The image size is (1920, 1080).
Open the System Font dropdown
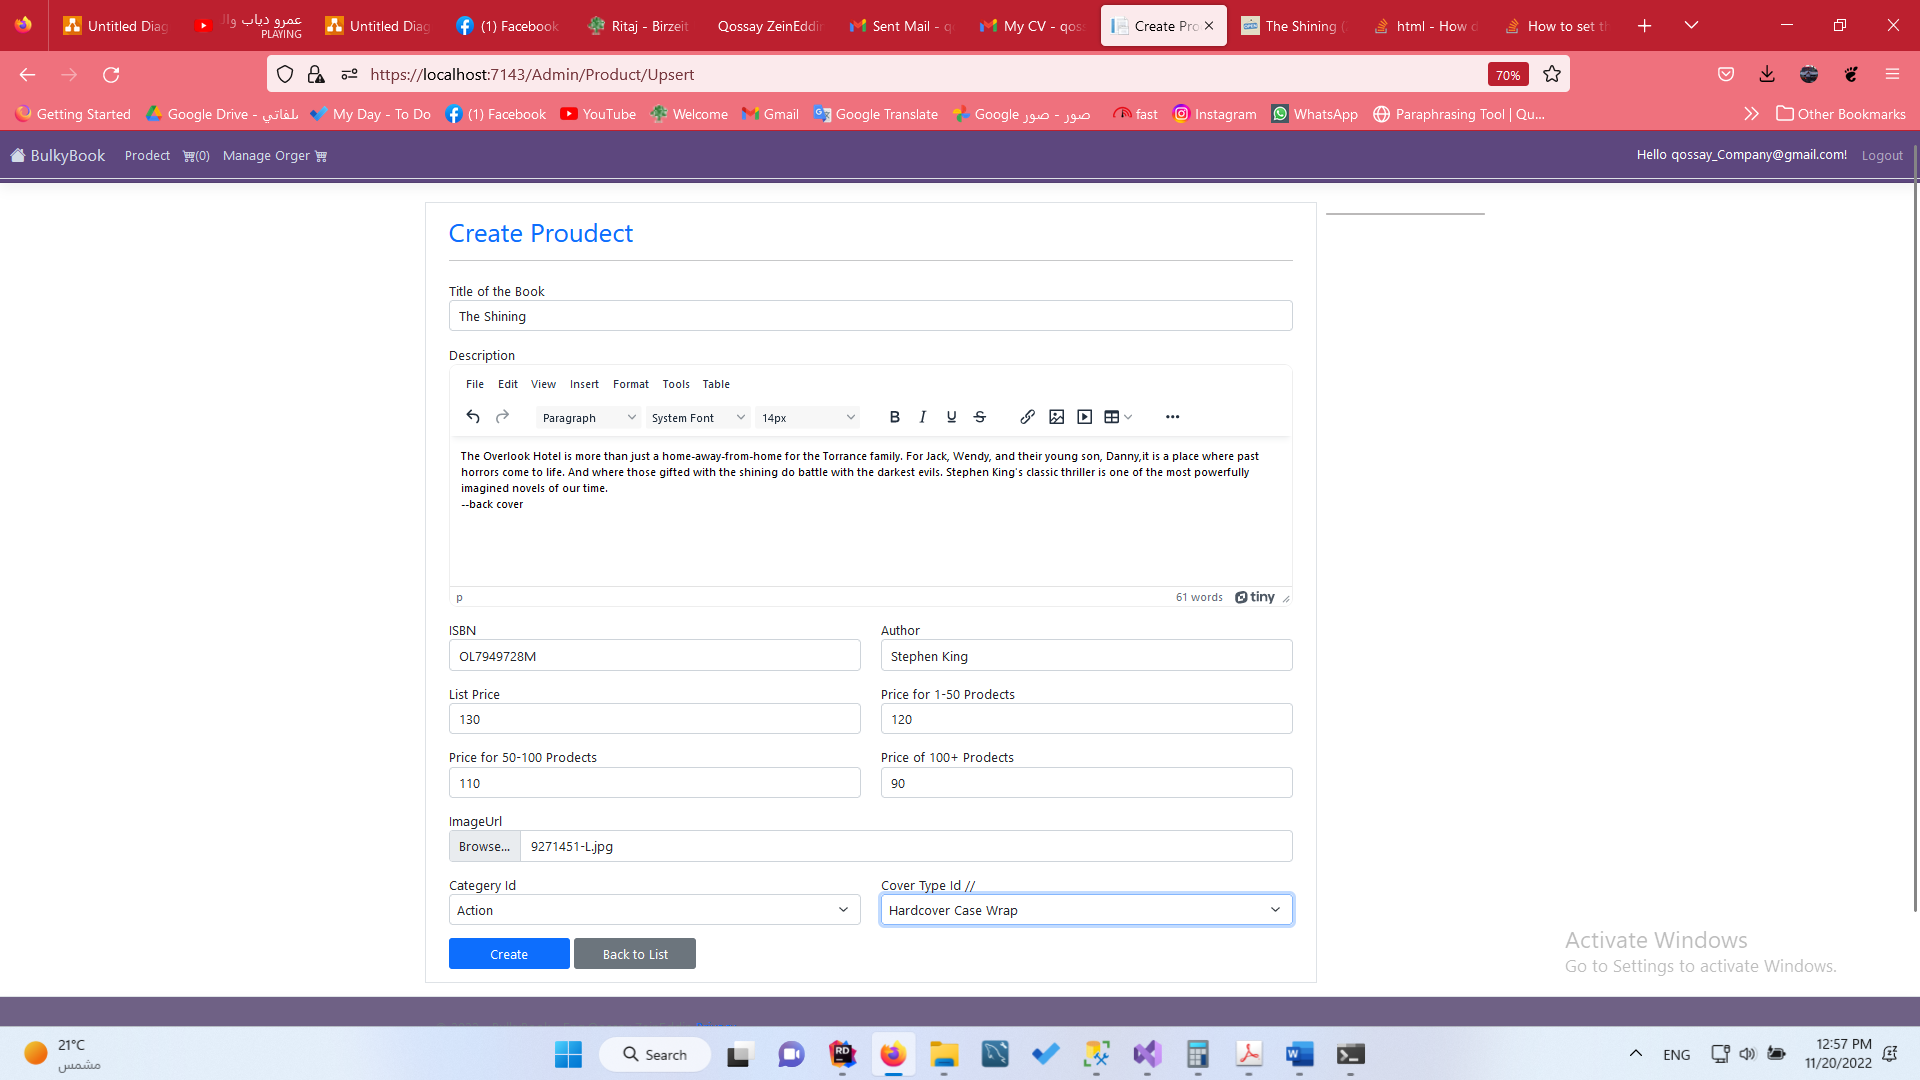click(x=697, y=417)
